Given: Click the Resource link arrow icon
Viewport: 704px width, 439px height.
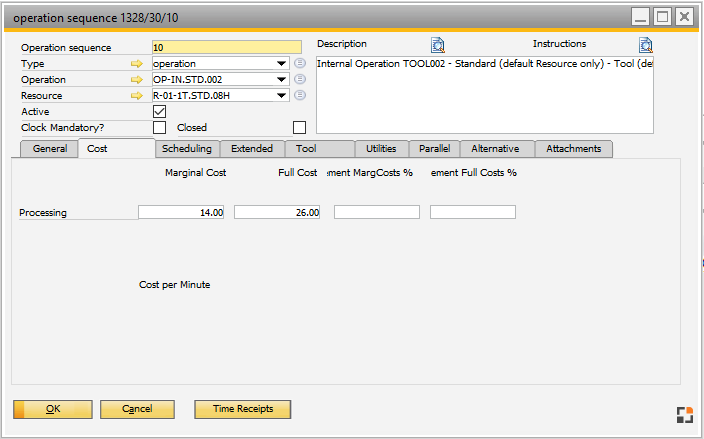Looking at the screenshot, I should 137,96.
